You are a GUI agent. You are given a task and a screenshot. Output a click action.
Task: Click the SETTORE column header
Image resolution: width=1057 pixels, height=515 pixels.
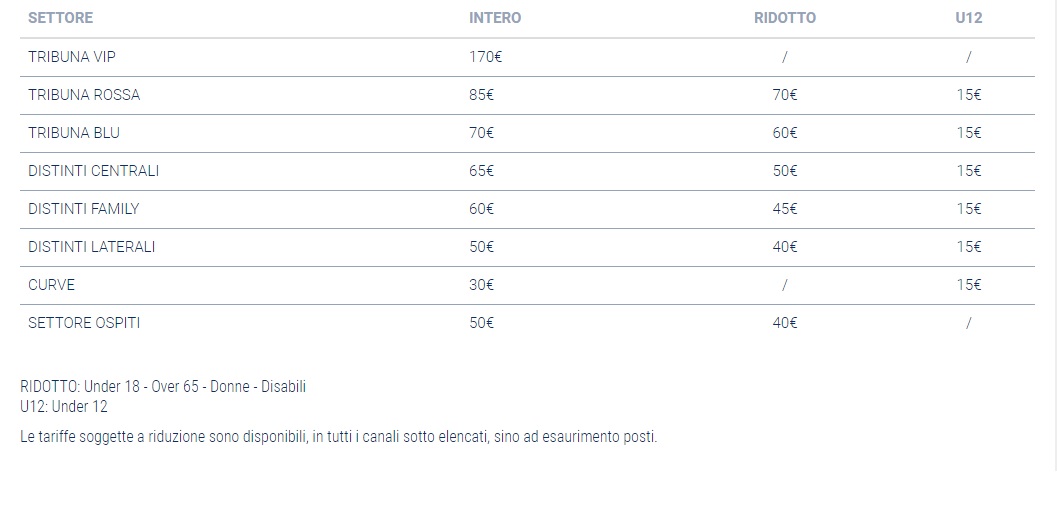(x=60, y=18)
